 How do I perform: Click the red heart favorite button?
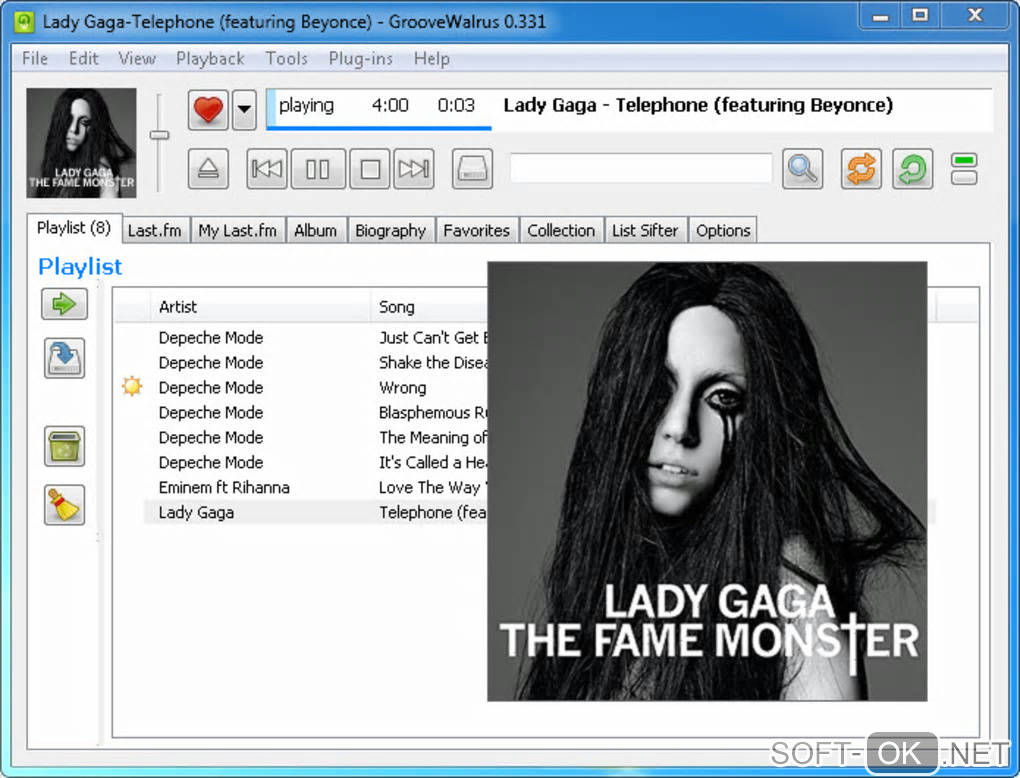208,109
